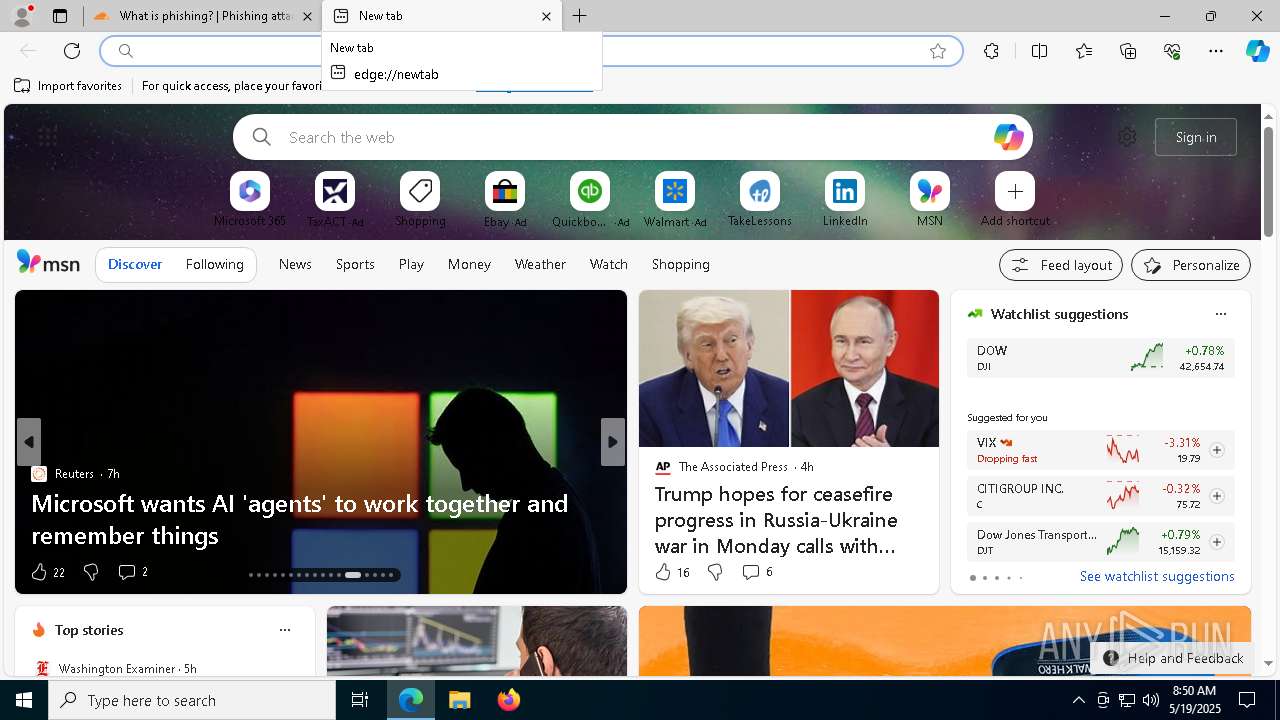1280x720 pixels.
Task: Open Top stories more options
Action: [285, 630]
